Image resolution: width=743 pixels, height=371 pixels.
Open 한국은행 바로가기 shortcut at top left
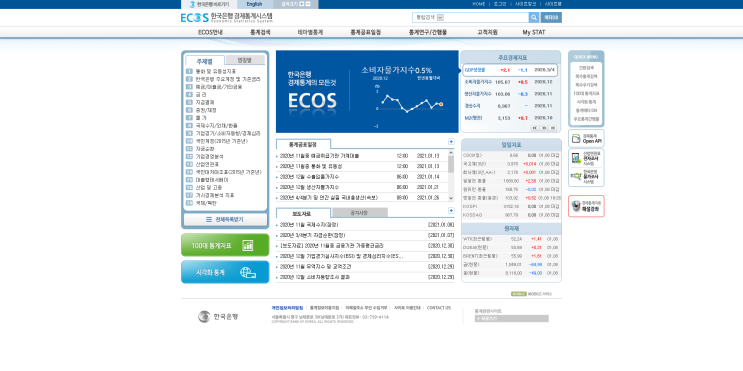[x=209, y=4]
